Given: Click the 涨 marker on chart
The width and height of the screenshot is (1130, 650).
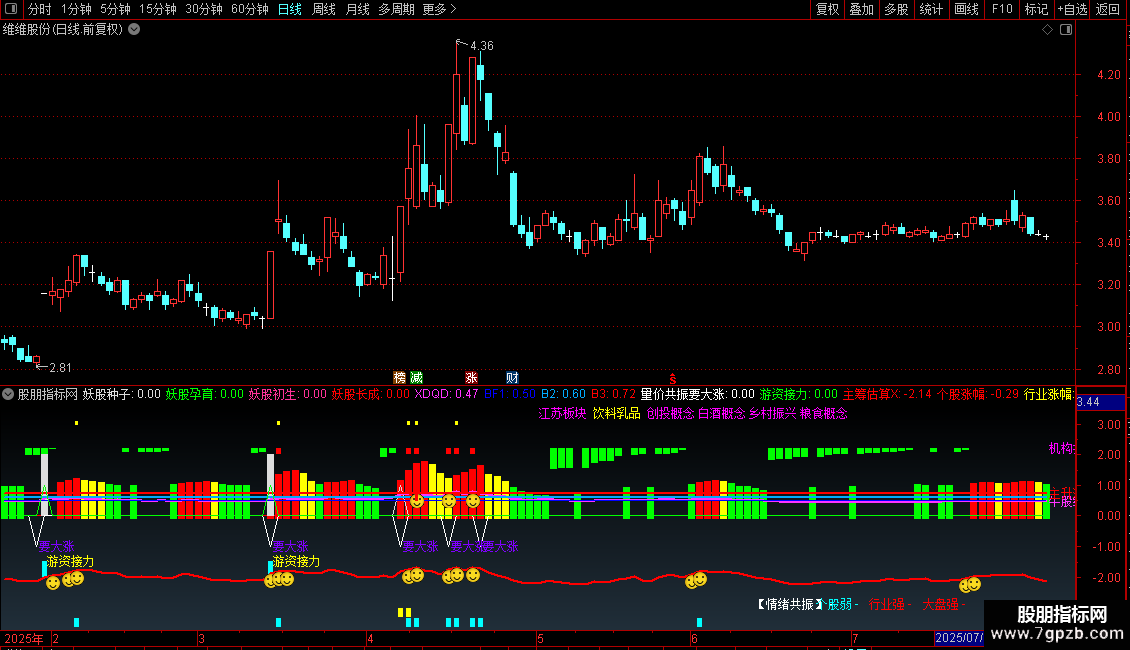Looking at the screenshot, I should point(471,378).
